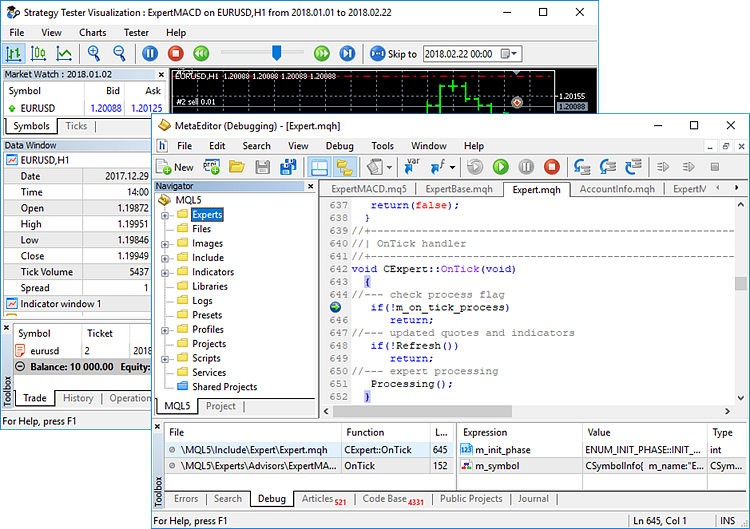Open file with folder icon in MetaEditor
Viewport: 750px width, 529px height.
point(237,167)
